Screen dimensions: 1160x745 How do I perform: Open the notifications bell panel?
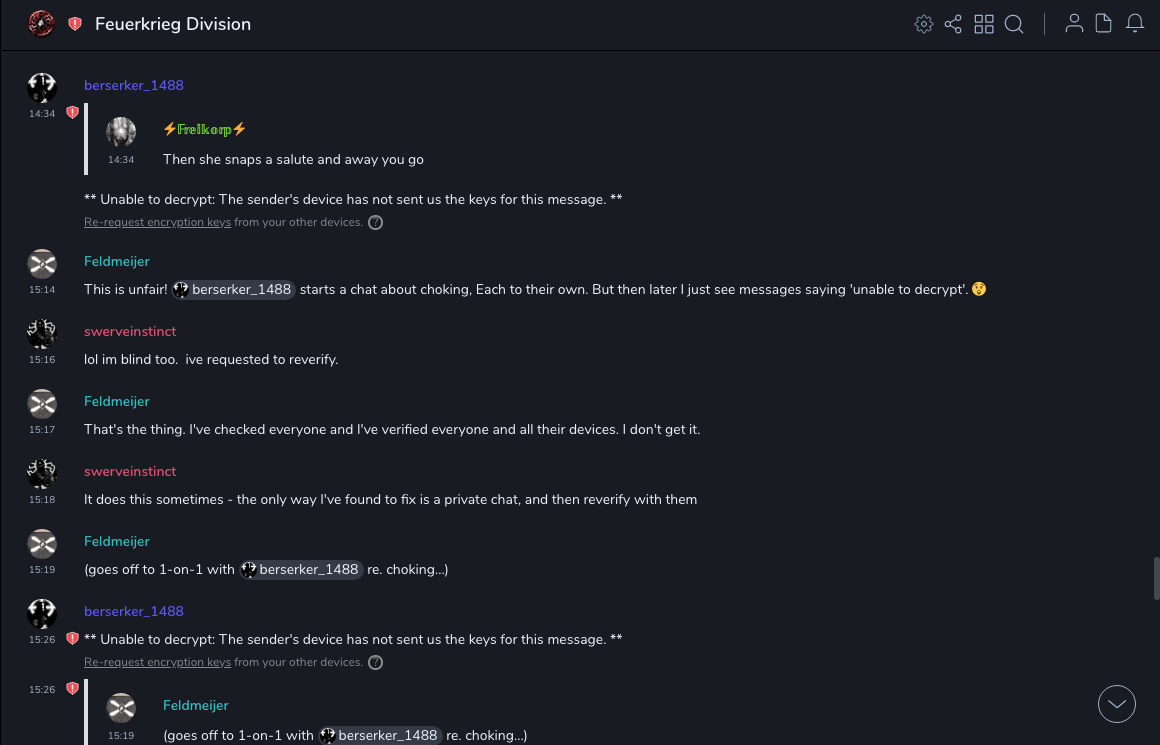(x=1135, y=24)
